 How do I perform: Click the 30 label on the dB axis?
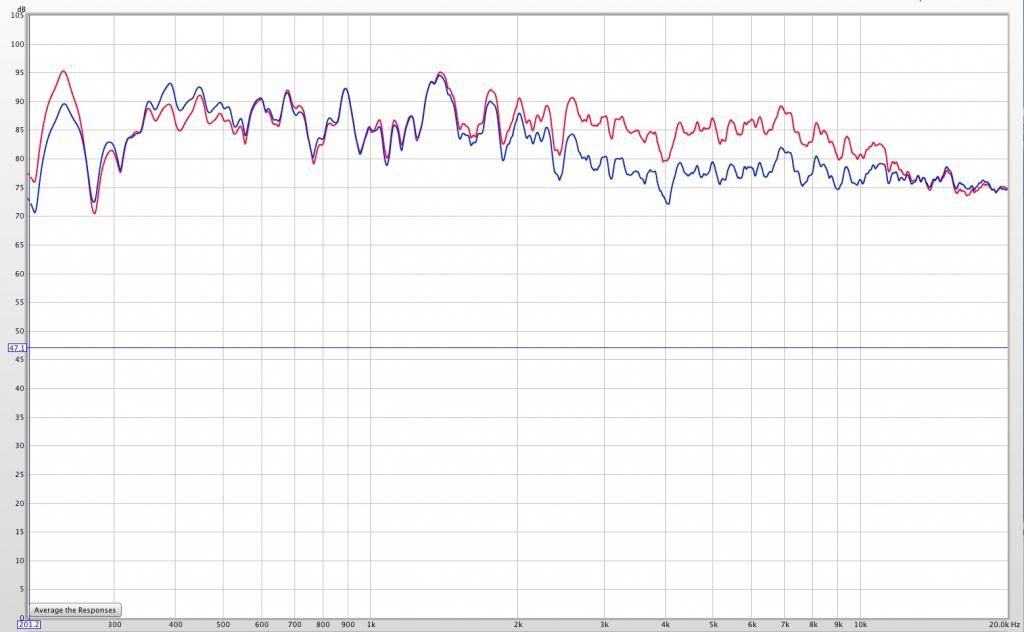(x=20, y=446)
